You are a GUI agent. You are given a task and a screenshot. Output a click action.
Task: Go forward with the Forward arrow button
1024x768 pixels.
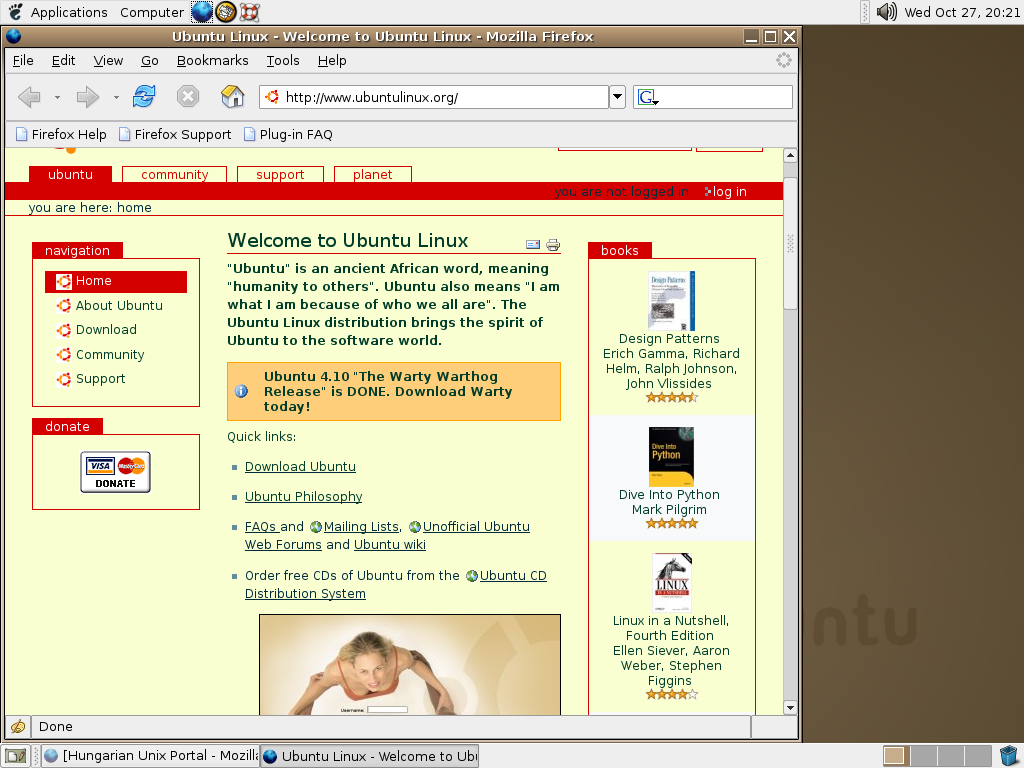pos(87,97)
